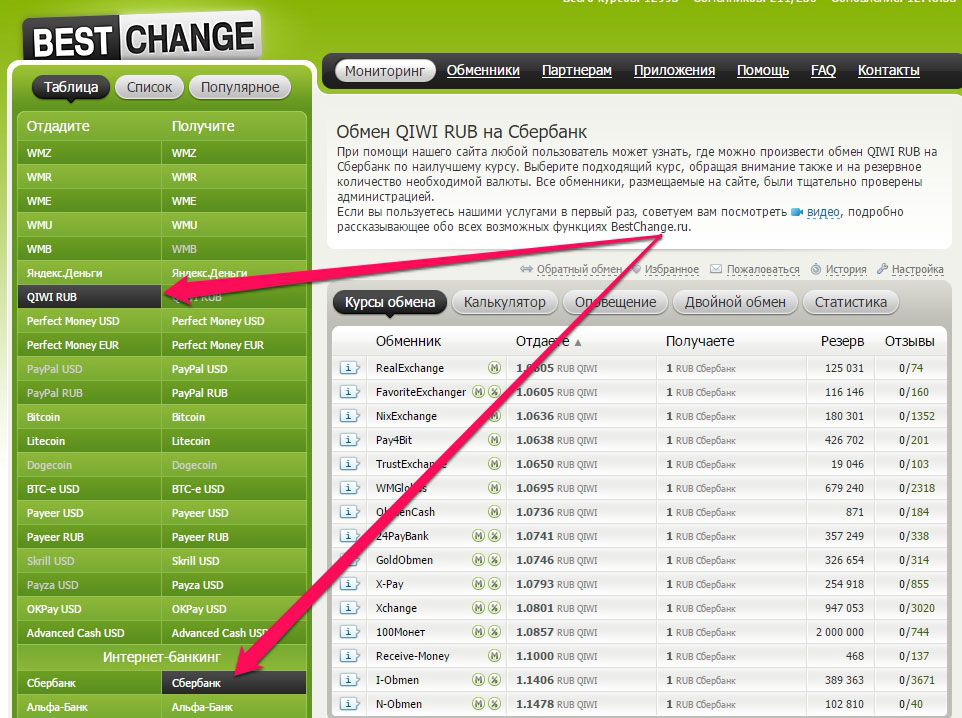The width and height of the screenshot is (962, 718).
Task: Click the M badge next to Receive-Money
Action: 494,656
